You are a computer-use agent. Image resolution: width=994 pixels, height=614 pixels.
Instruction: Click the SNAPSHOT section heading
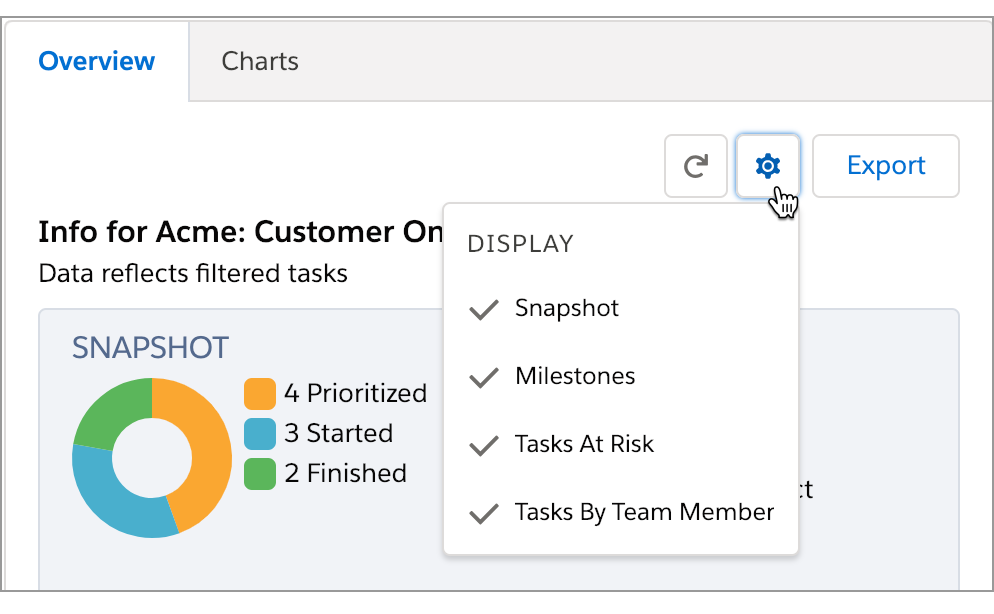point(150,347)
